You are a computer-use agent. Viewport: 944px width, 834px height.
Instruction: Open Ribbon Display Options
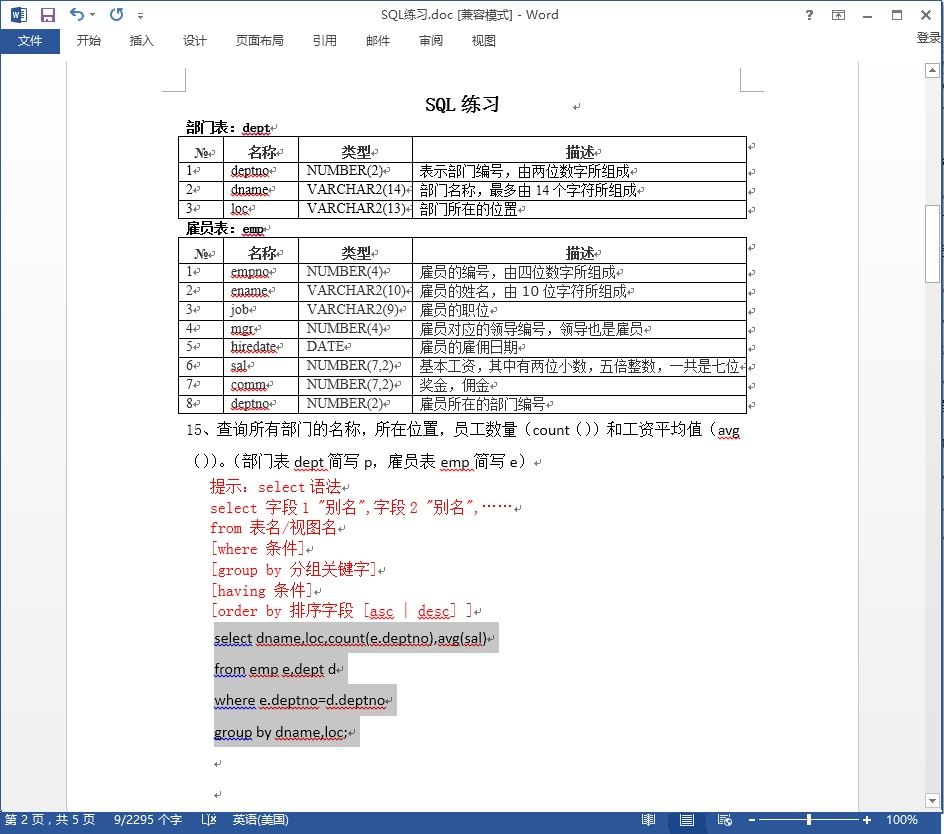tap(838, 15)
